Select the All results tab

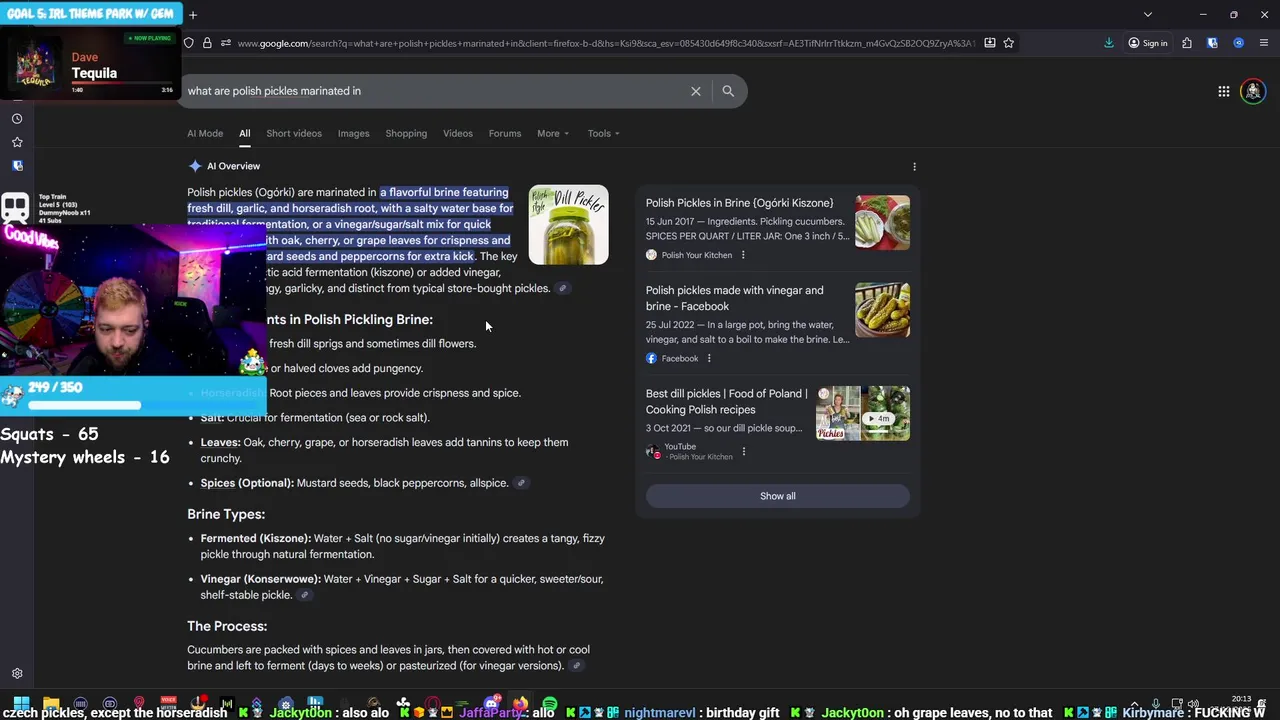[244, 133]
